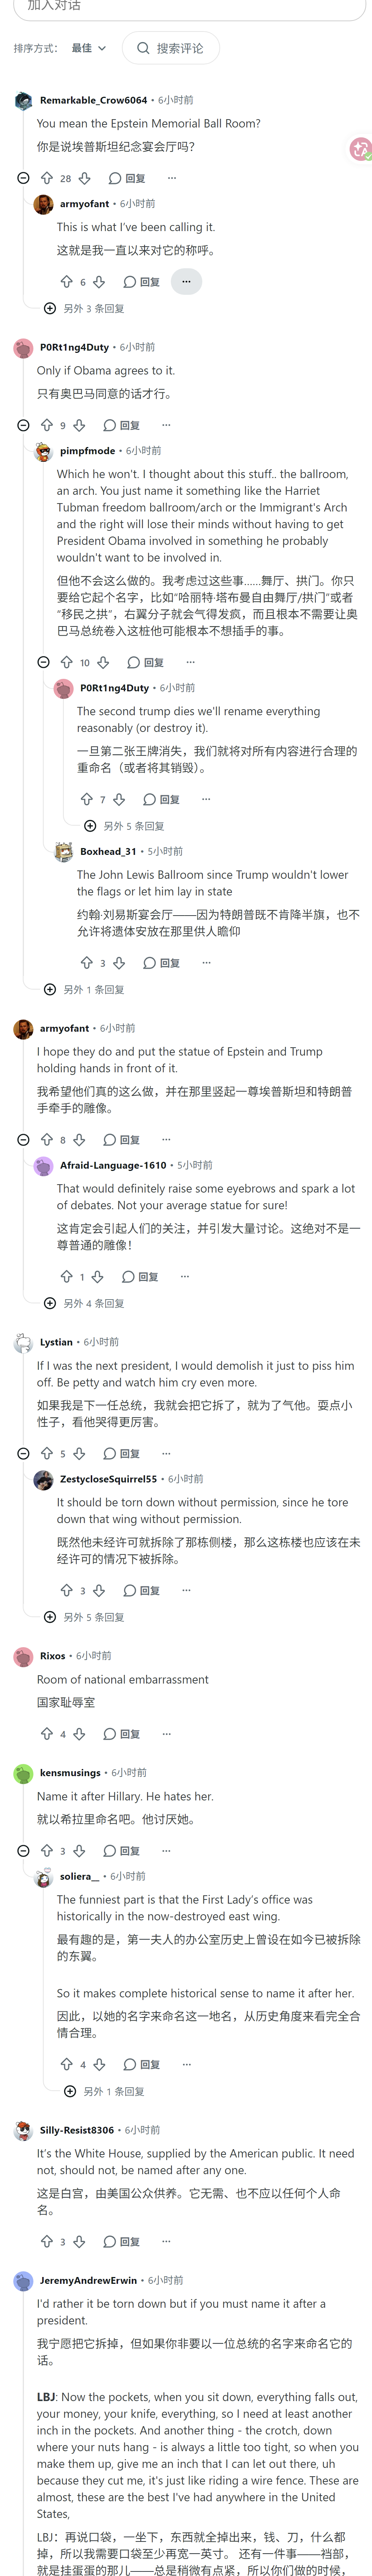Collapse Remarkable_Crow6064's comment thread
372x2576 pixels.
click(23, 178)
